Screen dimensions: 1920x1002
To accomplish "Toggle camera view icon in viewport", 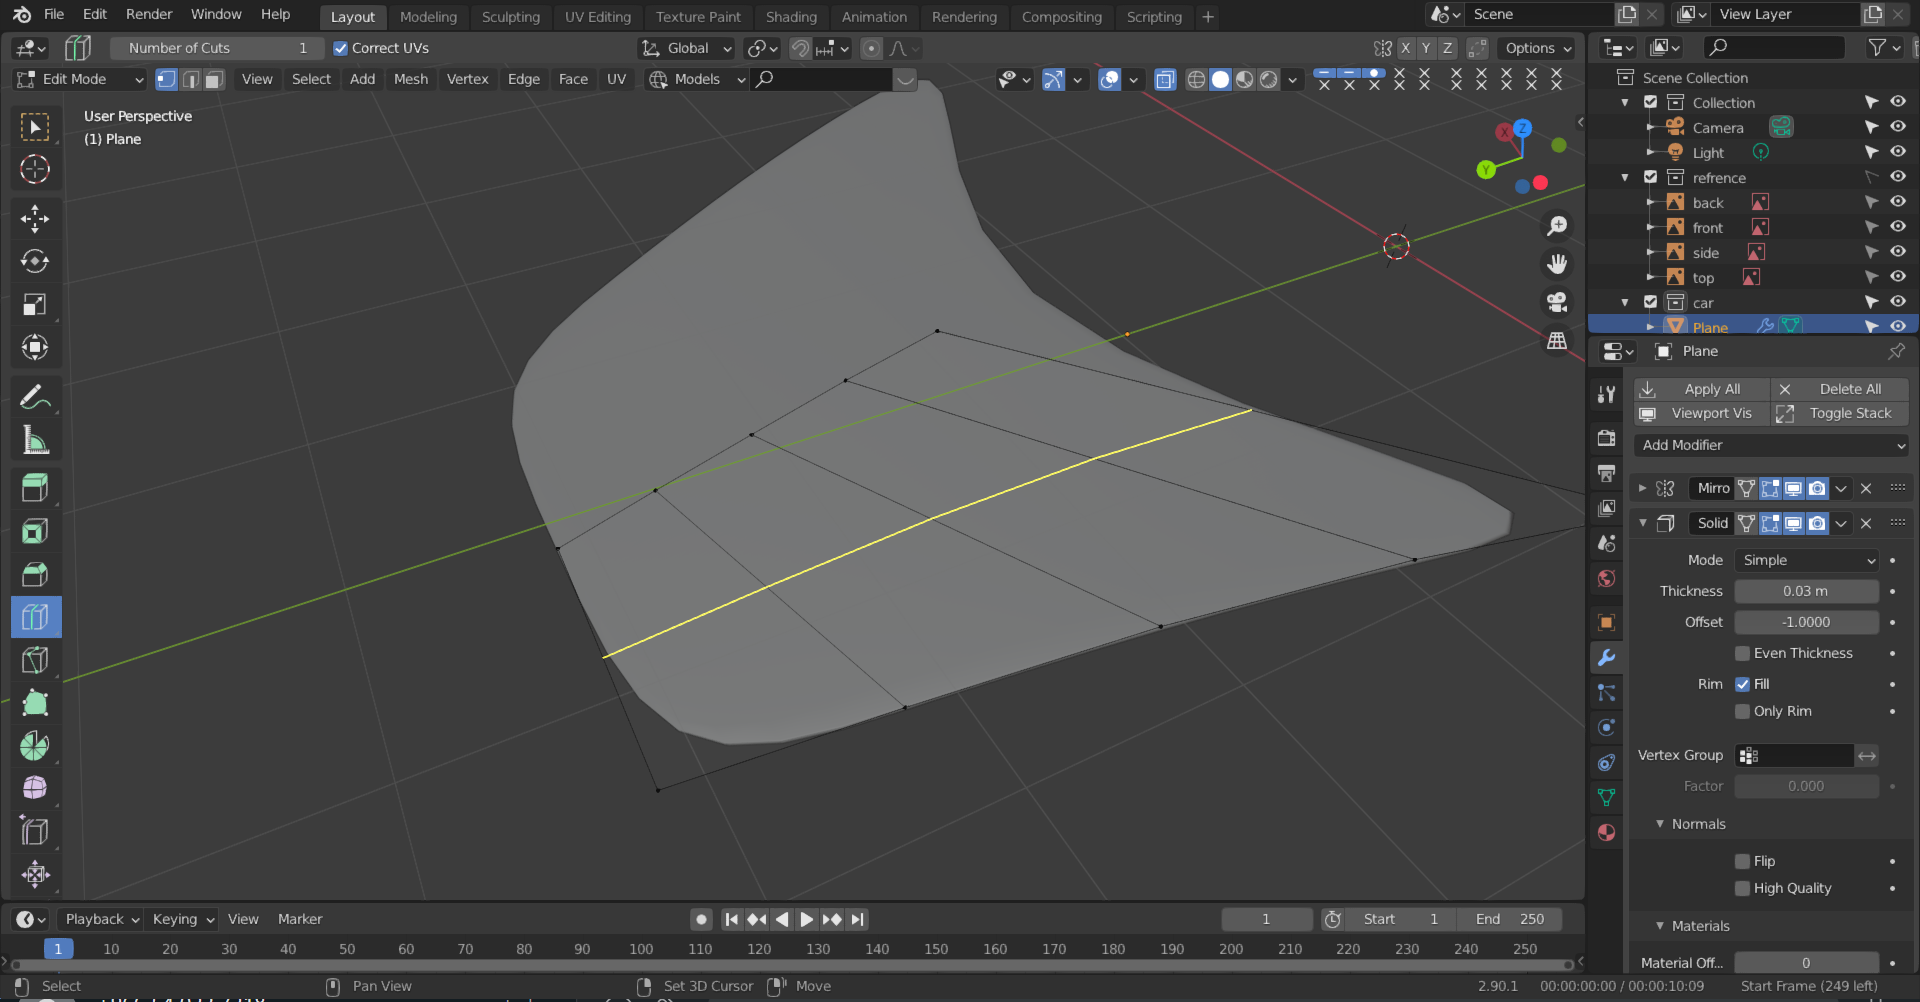I will (1557, 302).
